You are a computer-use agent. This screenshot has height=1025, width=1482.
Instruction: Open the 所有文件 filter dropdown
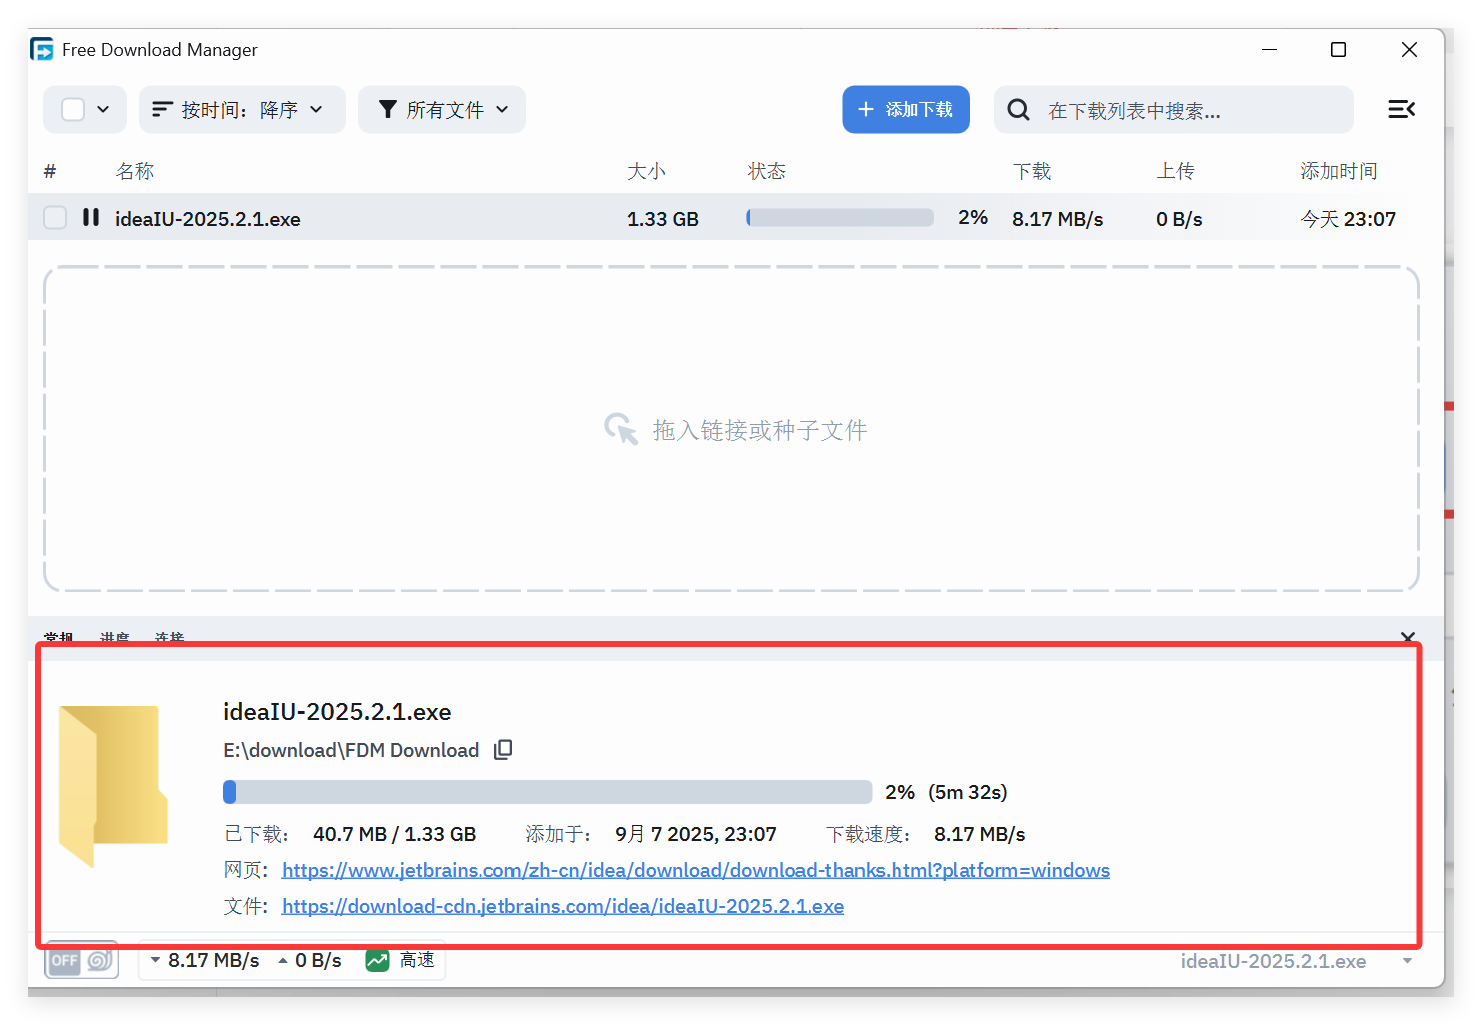[442, 109]
